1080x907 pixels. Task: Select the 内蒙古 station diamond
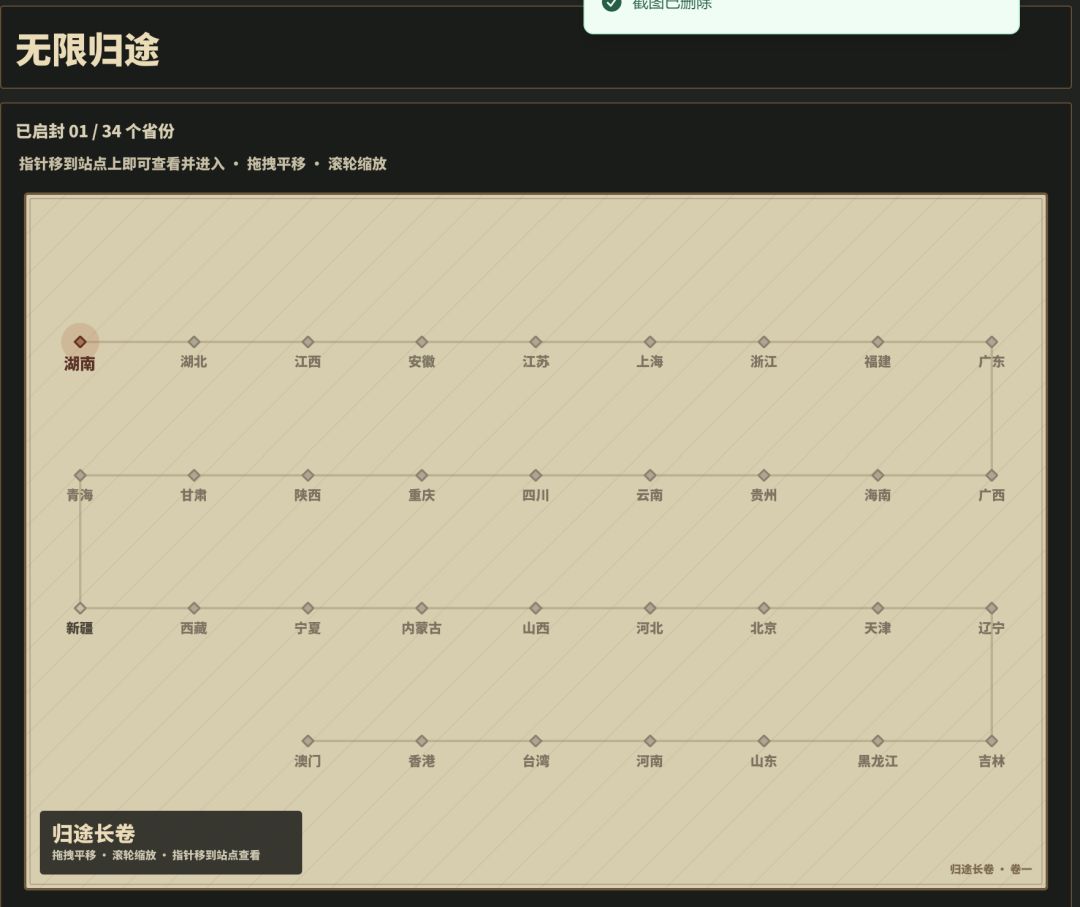tap(422, 608)
